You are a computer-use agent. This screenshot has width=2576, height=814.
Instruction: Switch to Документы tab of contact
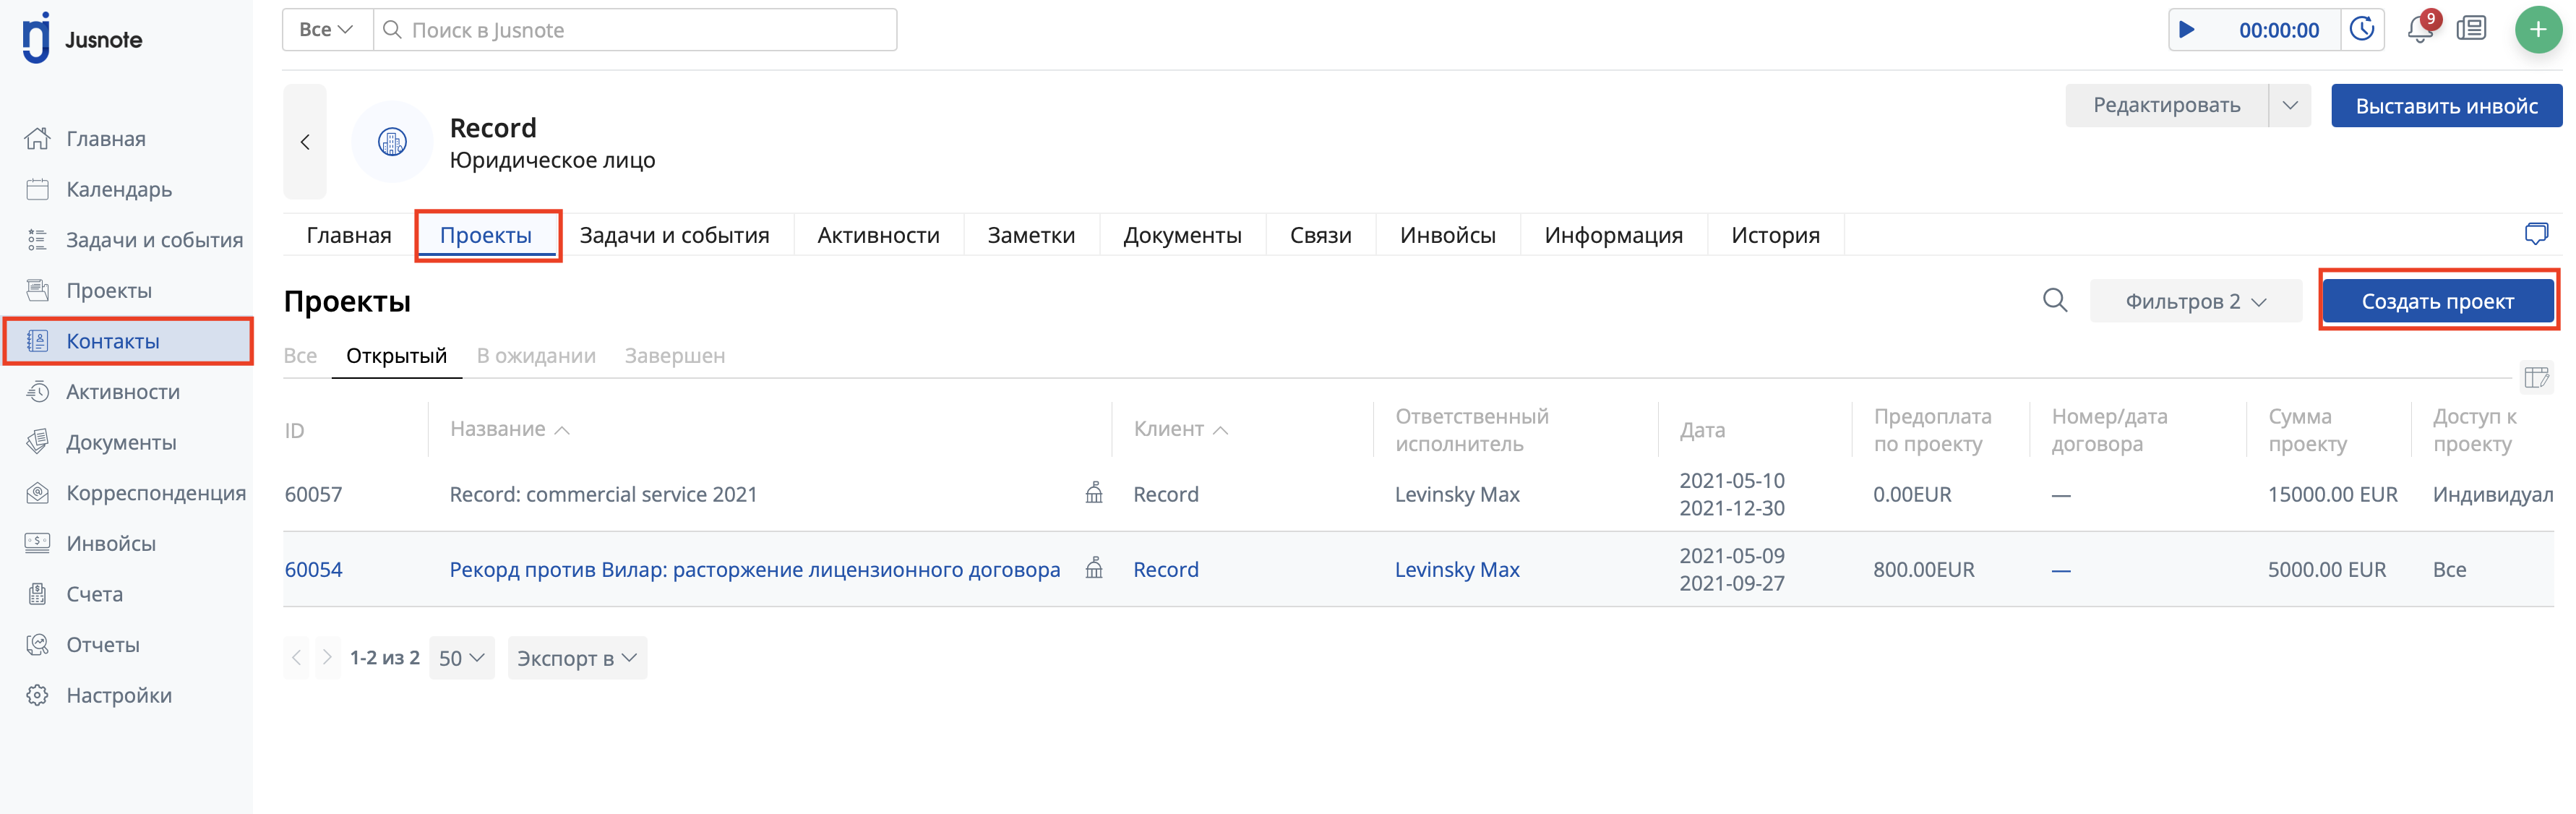tap(1182, 235)
